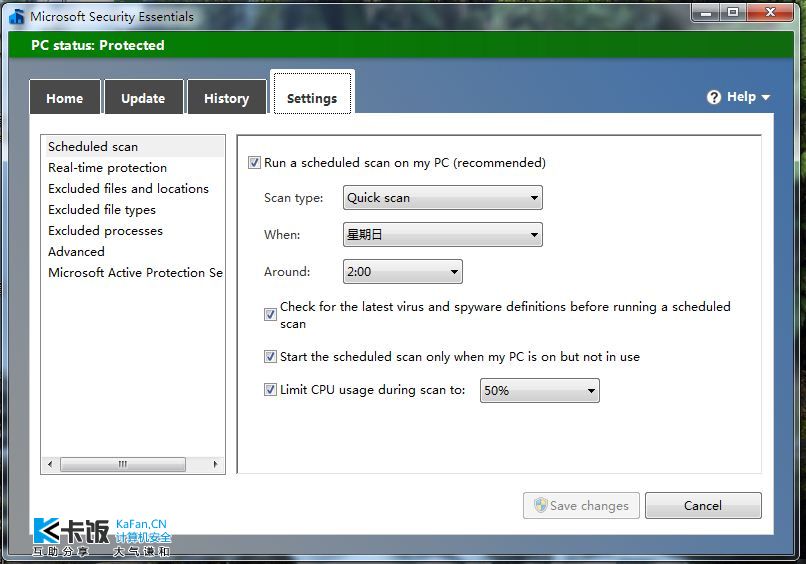Open the CPU usage 50% dropdown

tap(540, 390)
